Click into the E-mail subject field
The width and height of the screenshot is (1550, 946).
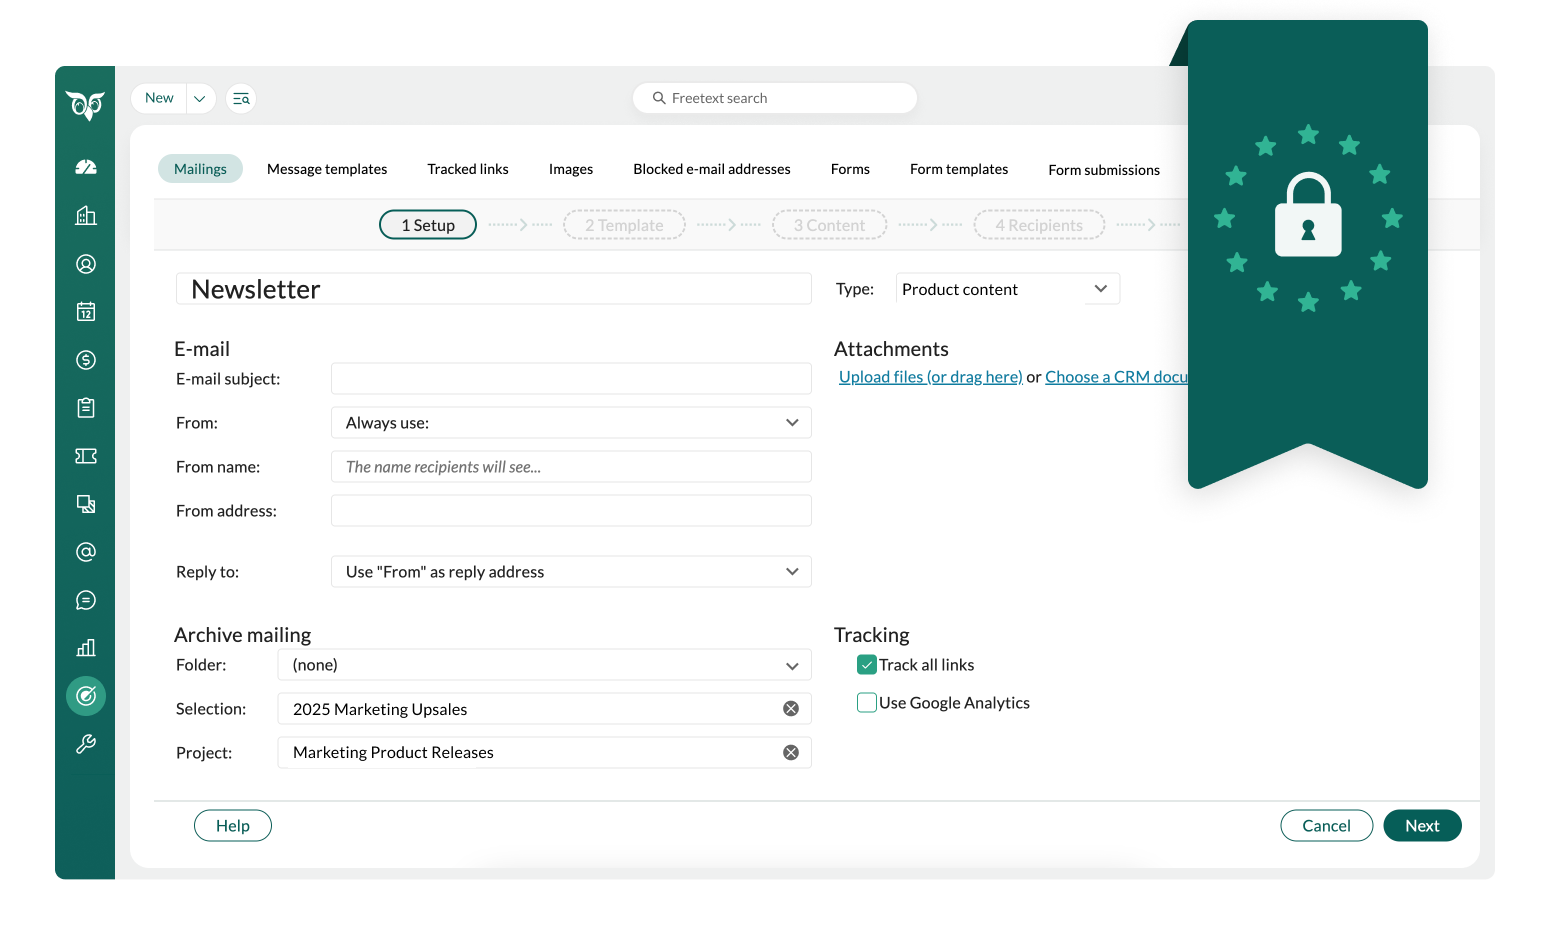click(571, 379)
